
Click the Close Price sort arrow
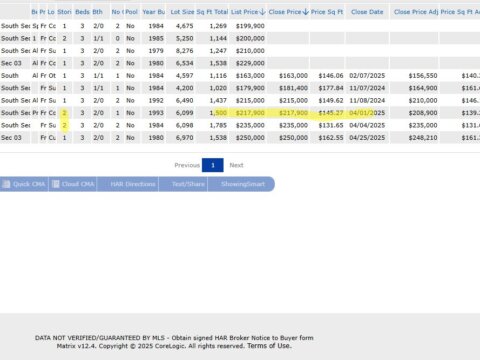305,12
